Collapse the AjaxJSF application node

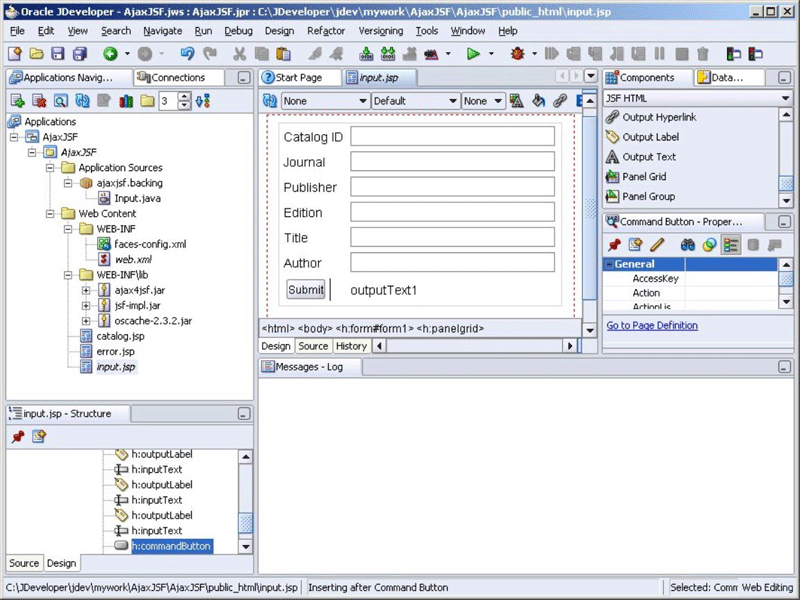tap(14, 137)
